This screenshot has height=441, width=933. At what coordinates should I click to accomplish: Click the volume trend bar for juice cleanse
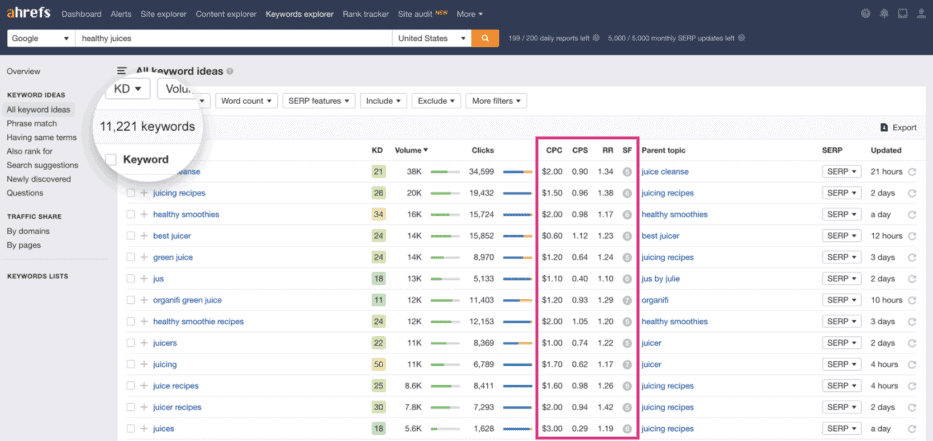[x=445, y=172]
